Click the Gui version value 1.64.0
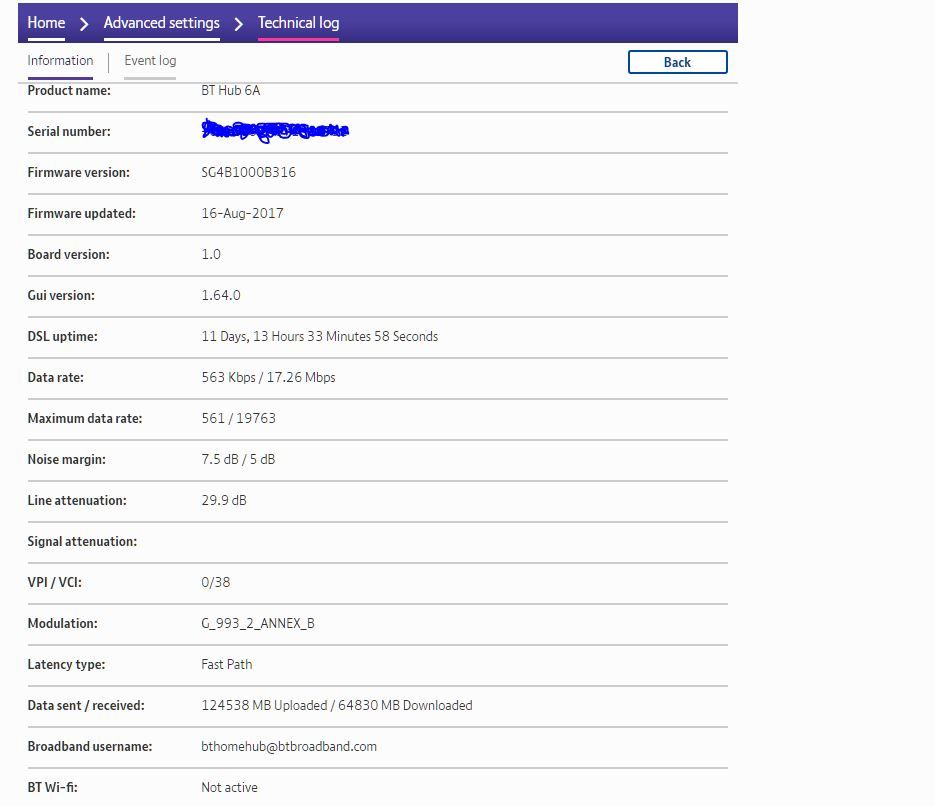Viewport: 935px width, 806px height. click(221, 296)
